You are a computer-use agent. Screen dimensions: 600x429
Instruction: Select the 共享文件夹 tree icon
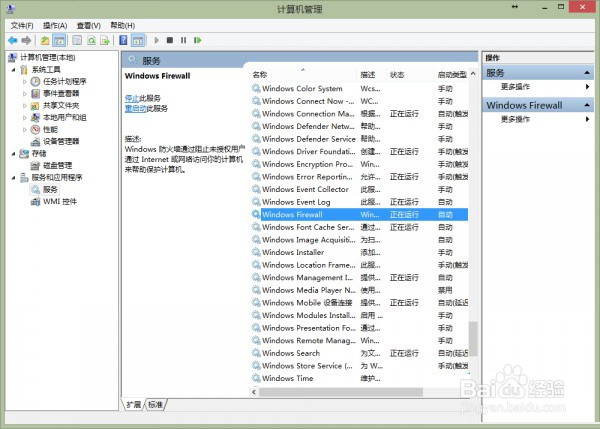click(x=35, y=106)
